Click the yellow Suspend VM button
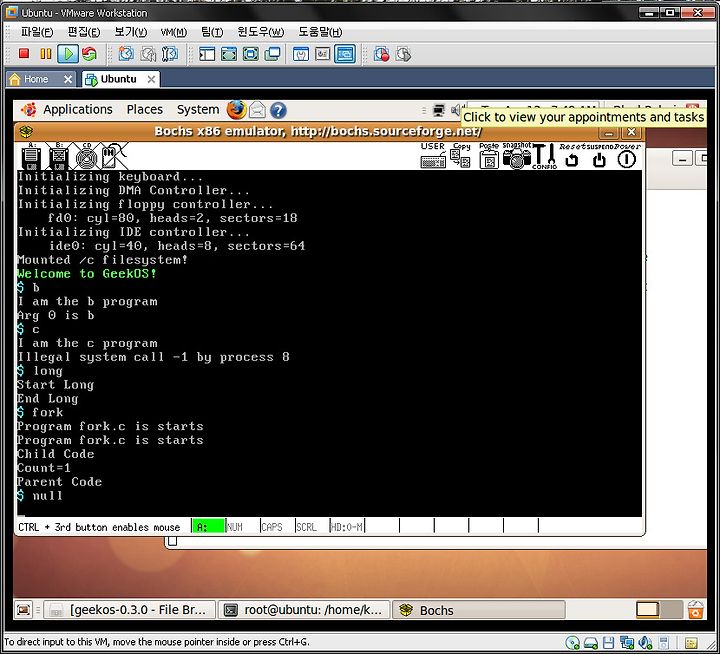The width and height of the screenshot is (720, 654). click(x=46, y=54)
